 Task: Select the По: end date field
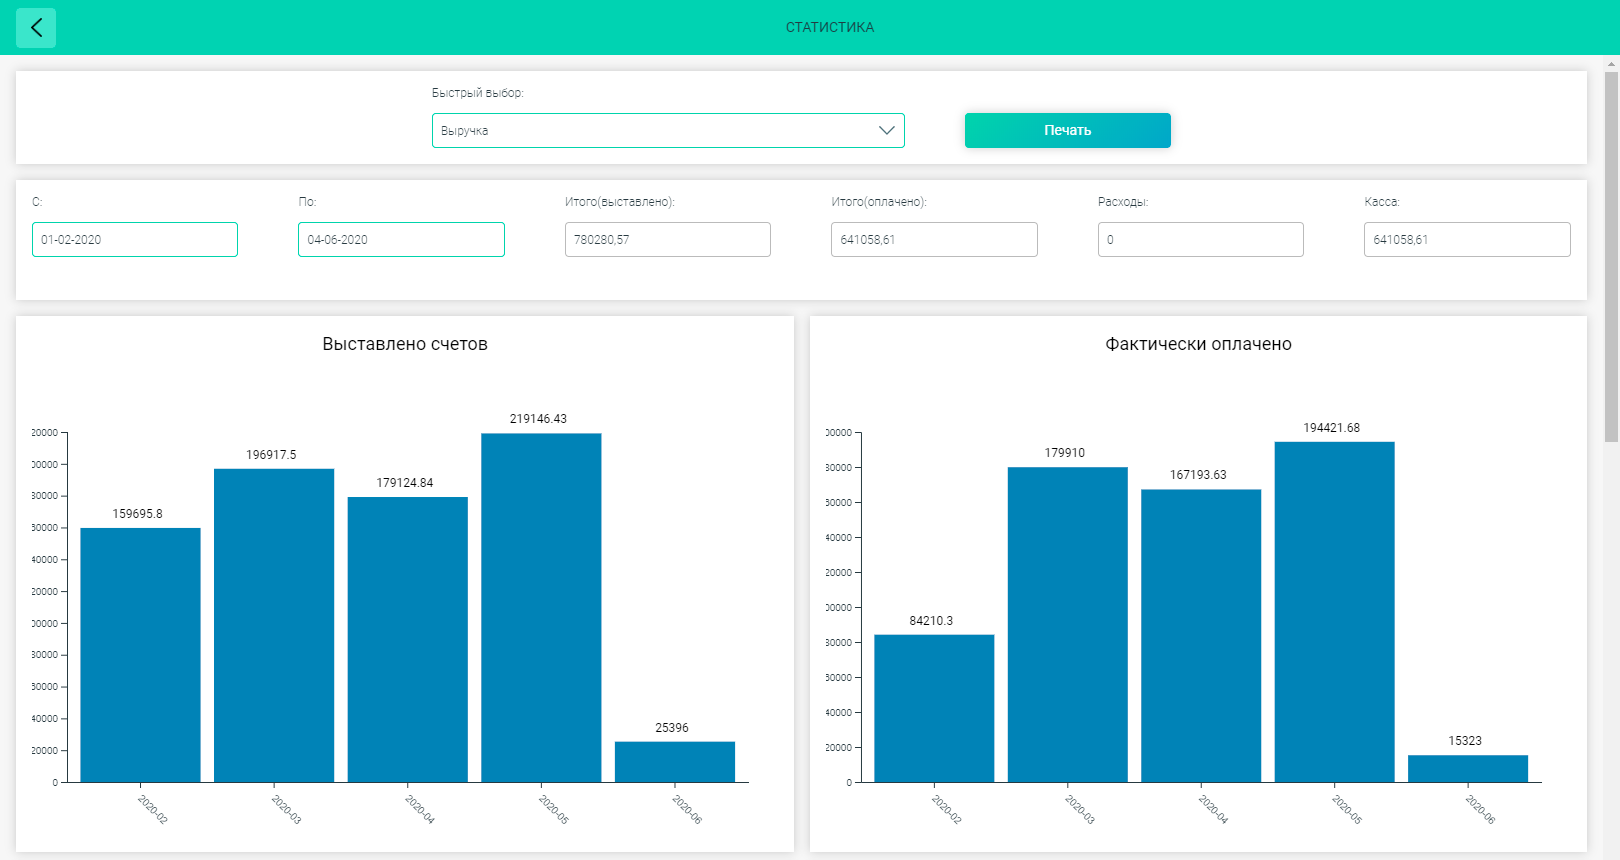coord(401,240)
